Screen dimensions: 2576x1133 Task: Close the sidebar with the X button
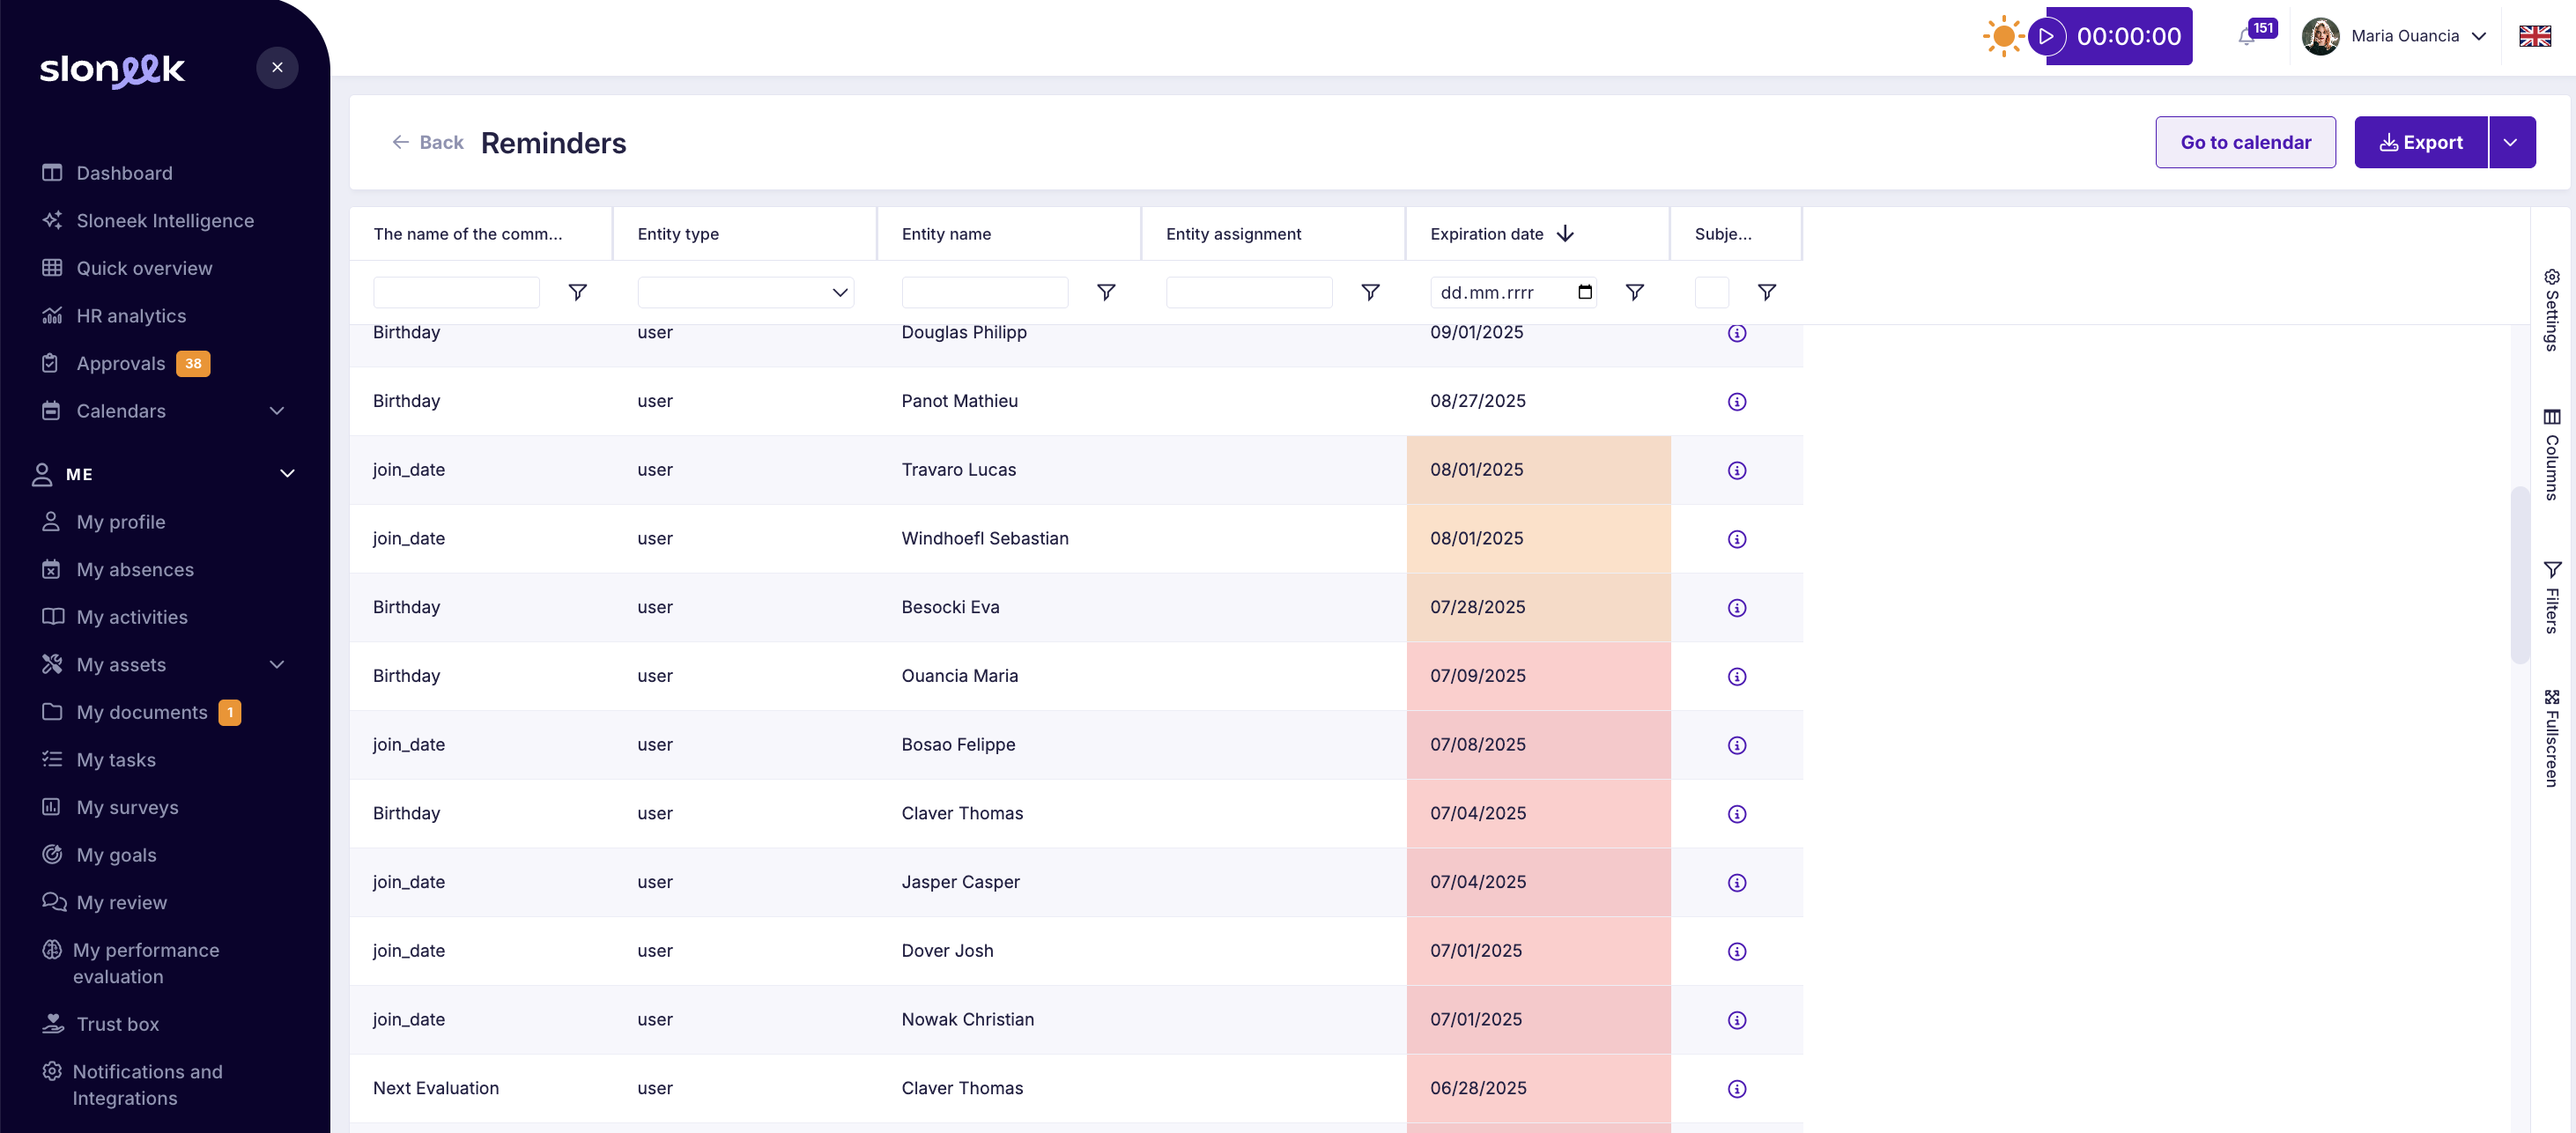[x=277, y=68]
